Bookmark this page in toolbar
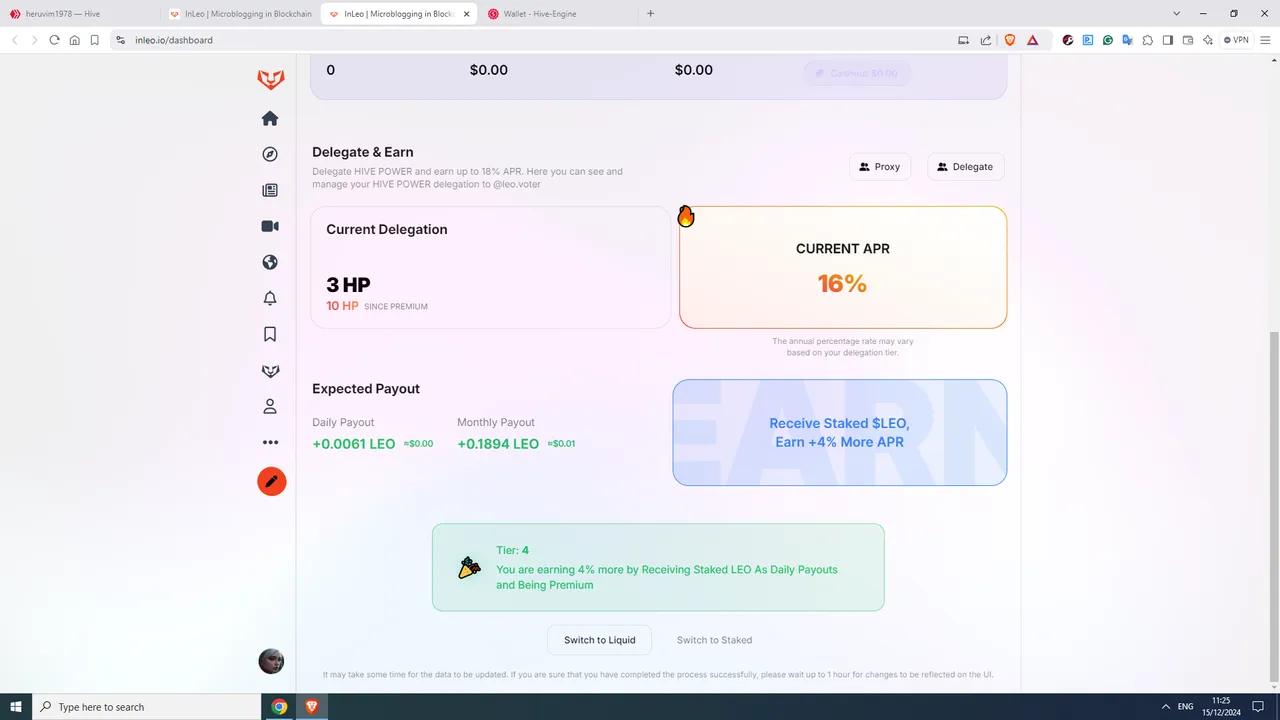 click(x=94, y=40)
